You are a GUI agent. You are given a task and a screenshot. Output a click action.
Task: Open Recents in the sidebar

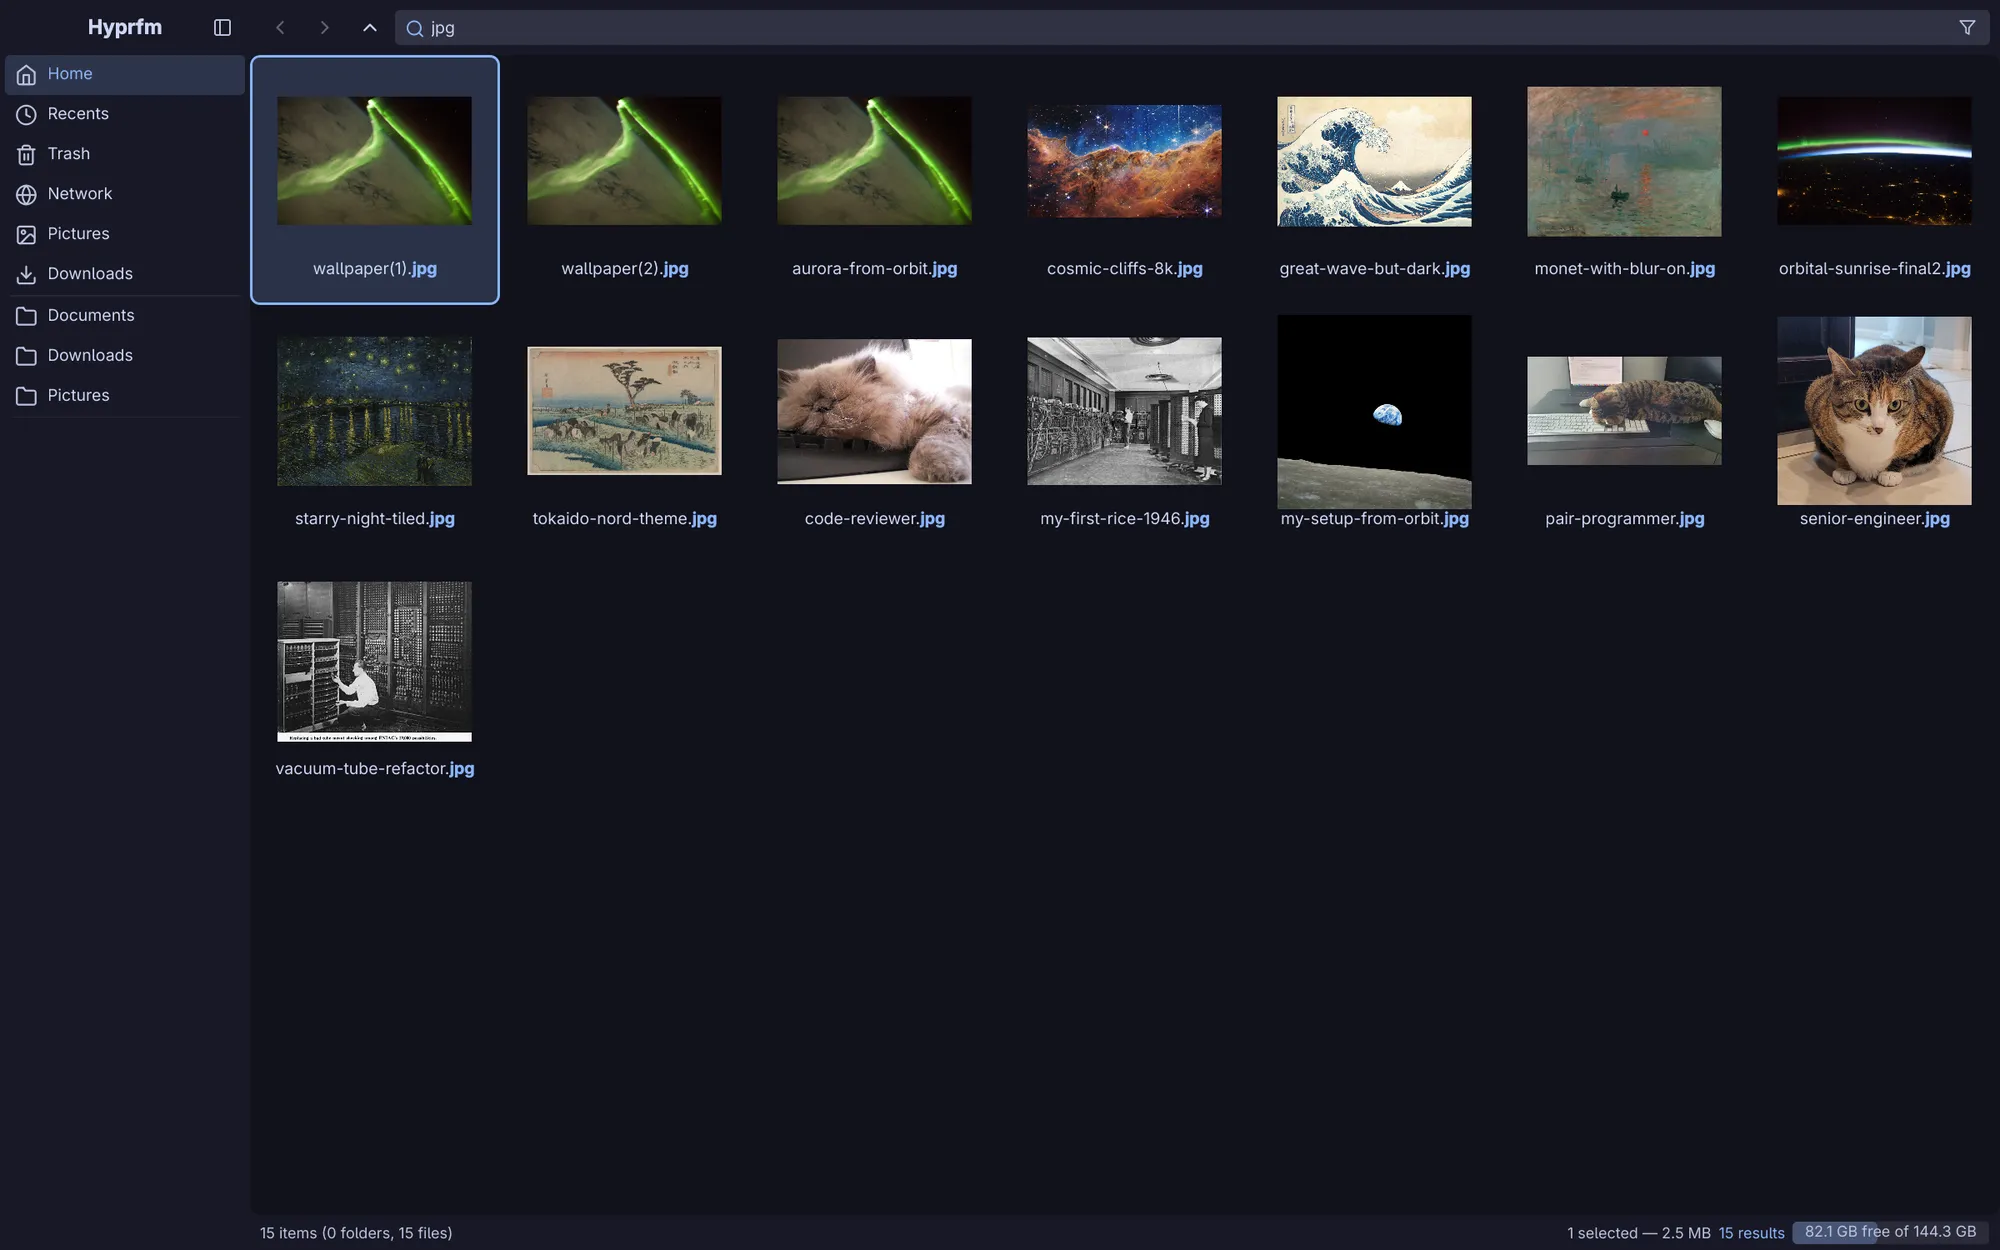coord(125,115)
